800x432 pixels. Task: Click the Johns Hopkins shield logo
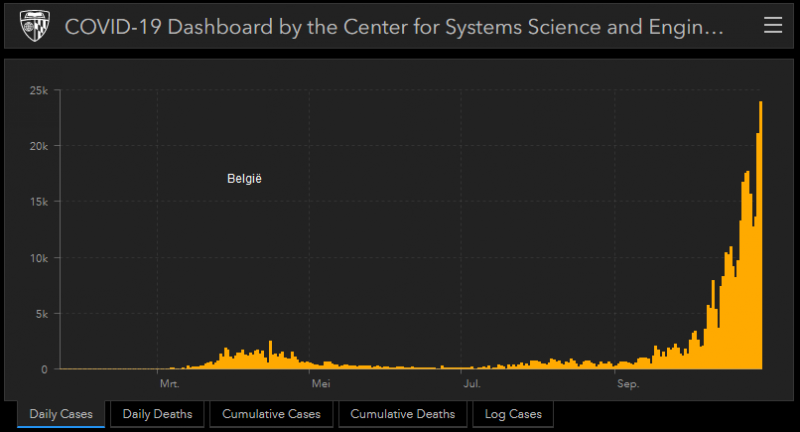click(x=34, y=25)
